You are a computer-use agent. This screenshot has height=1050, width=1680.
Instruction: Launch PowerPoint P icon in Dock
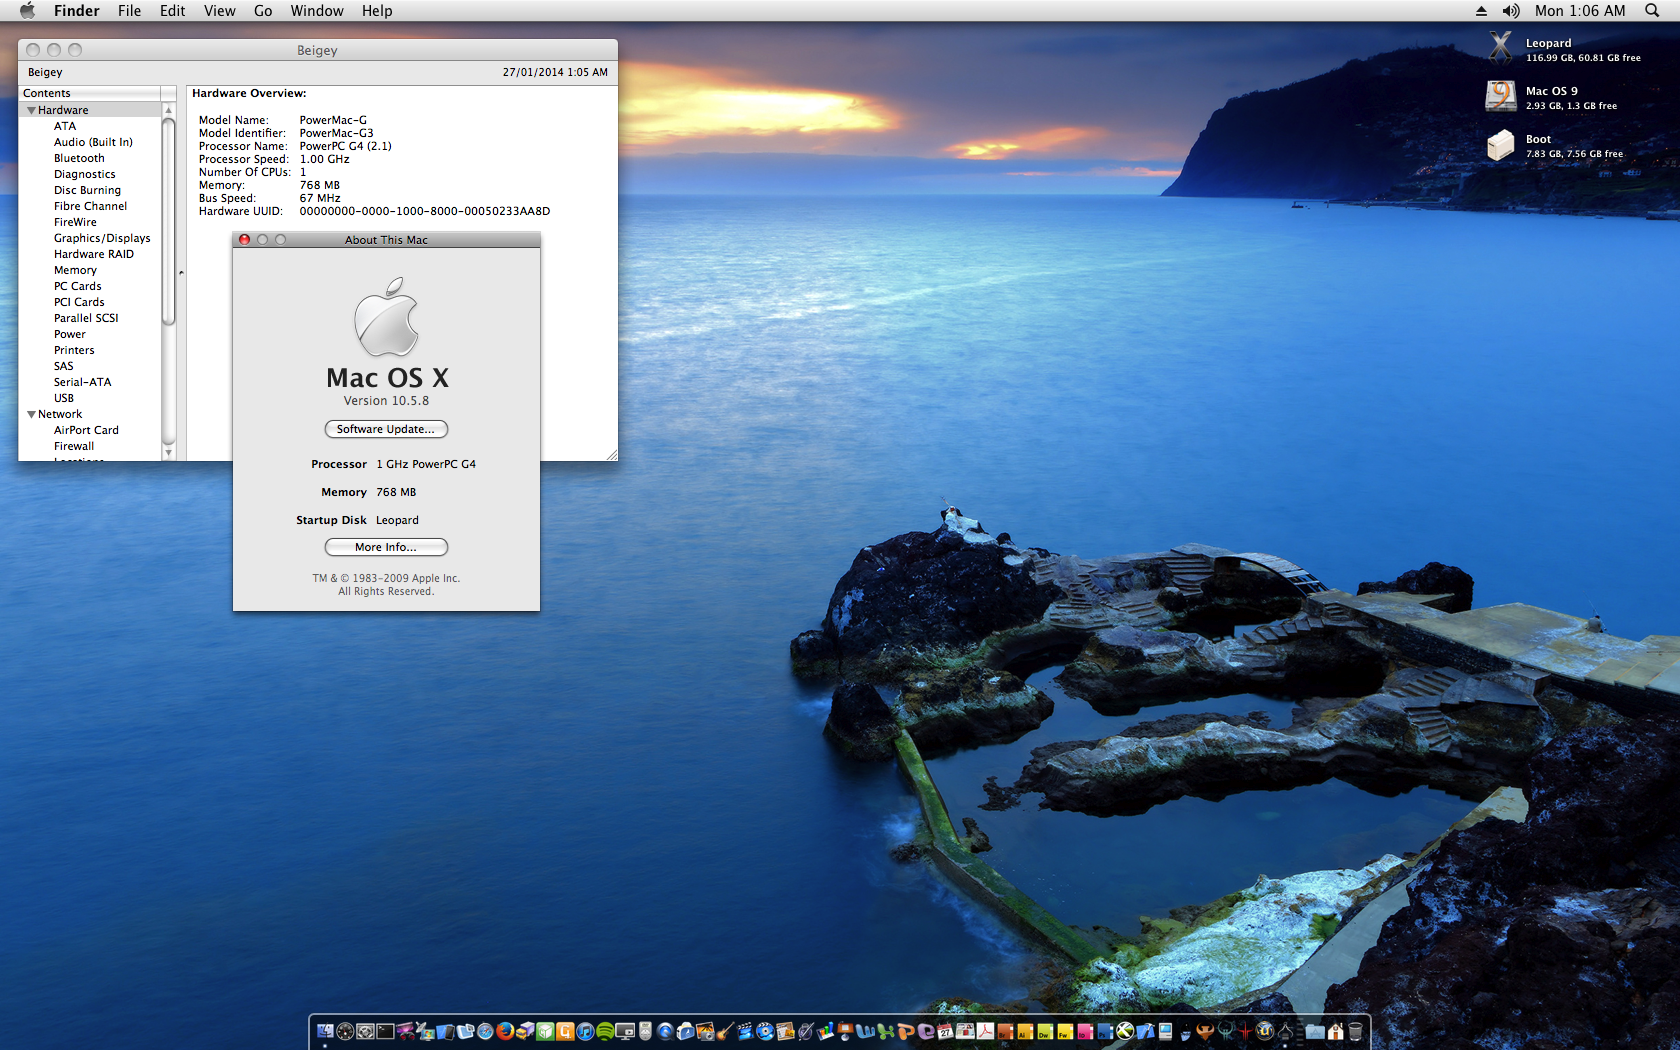905,1031
